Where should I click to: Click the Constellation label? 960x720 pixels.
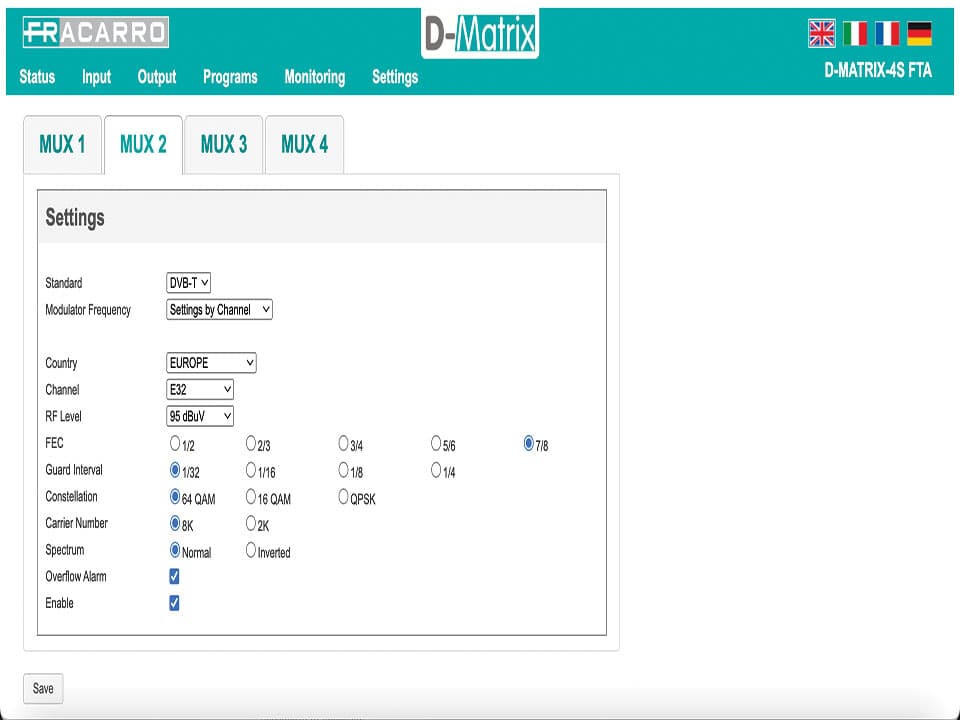coord(72,497)
